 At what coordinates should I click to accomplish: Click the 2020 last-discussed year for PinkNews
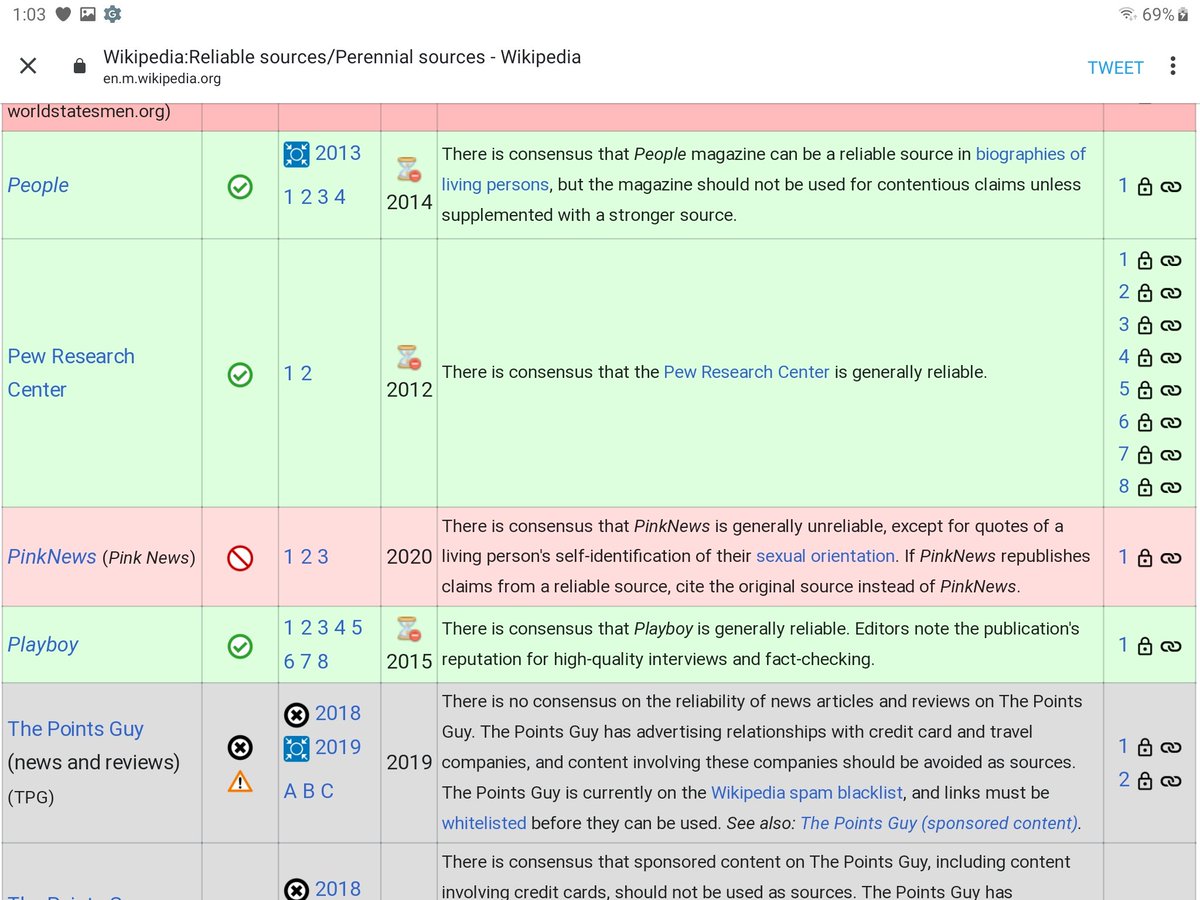[409, 557]
